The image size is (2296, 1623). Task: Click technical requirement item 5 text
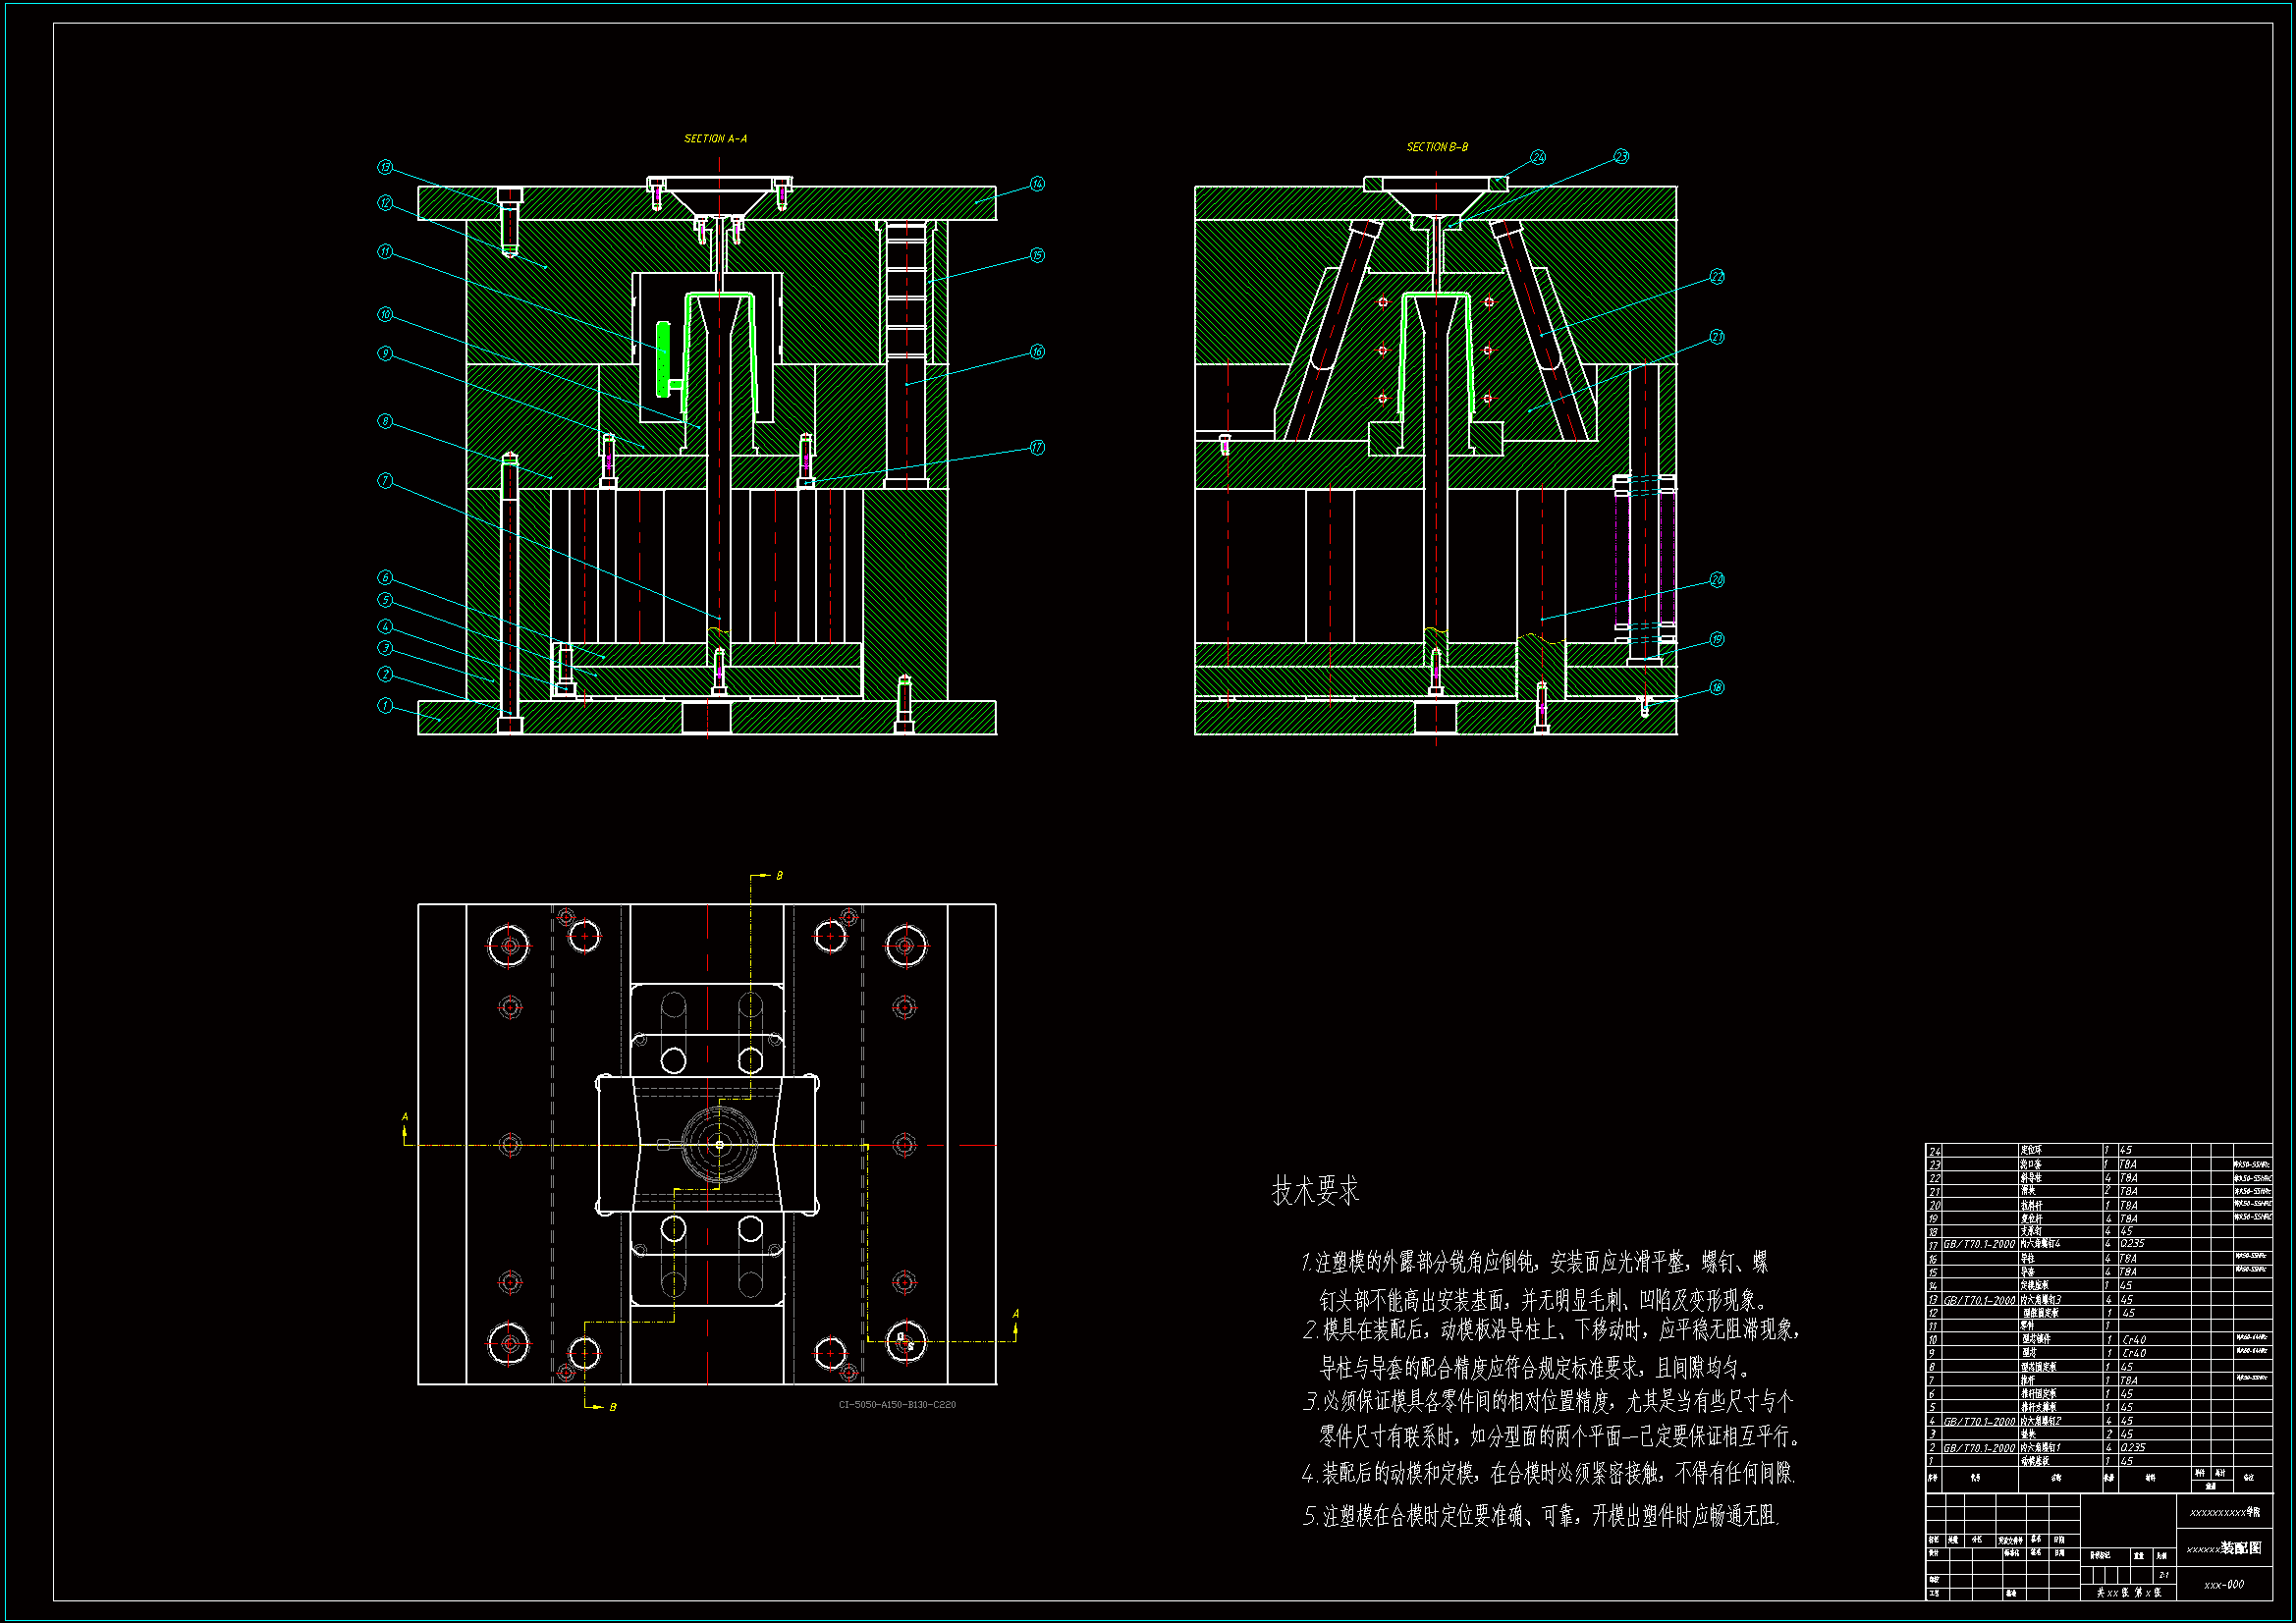pyautogui.click(x=1540, y=1516)
